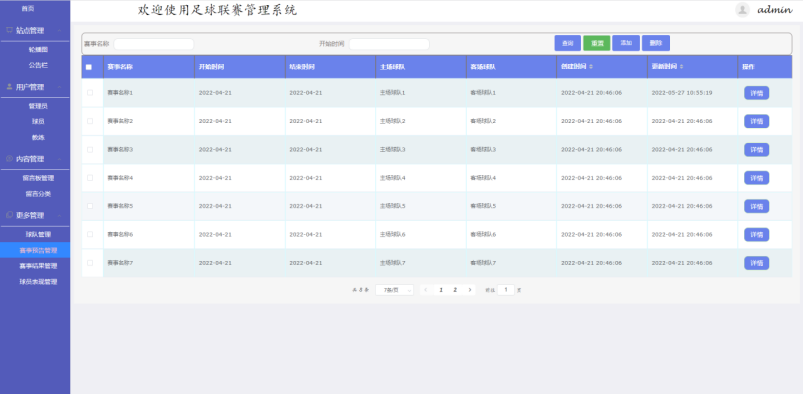Go to the previous page arrow
The height and width of the screenshot is (394, 803).
tap(426, 290)
